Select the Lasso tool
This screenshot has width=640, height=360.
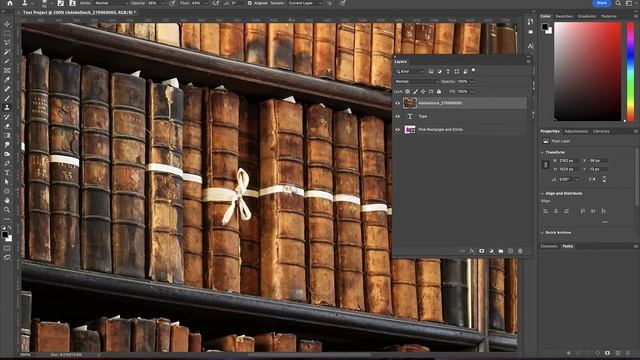(x=7, y=42)
